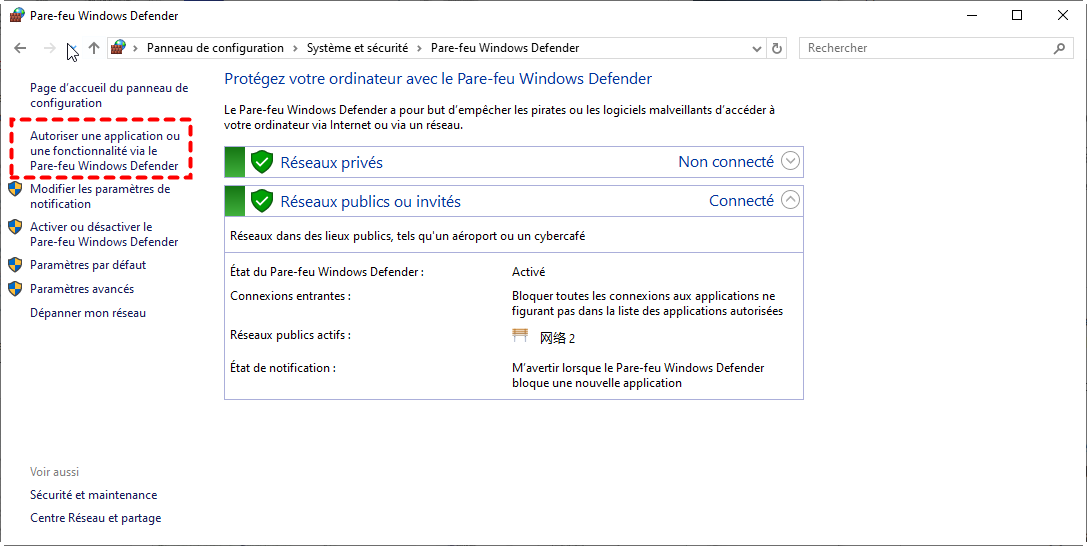Open Paramètres avancés link
This screenshot has width=1087, height=546.
click(82, 289)
